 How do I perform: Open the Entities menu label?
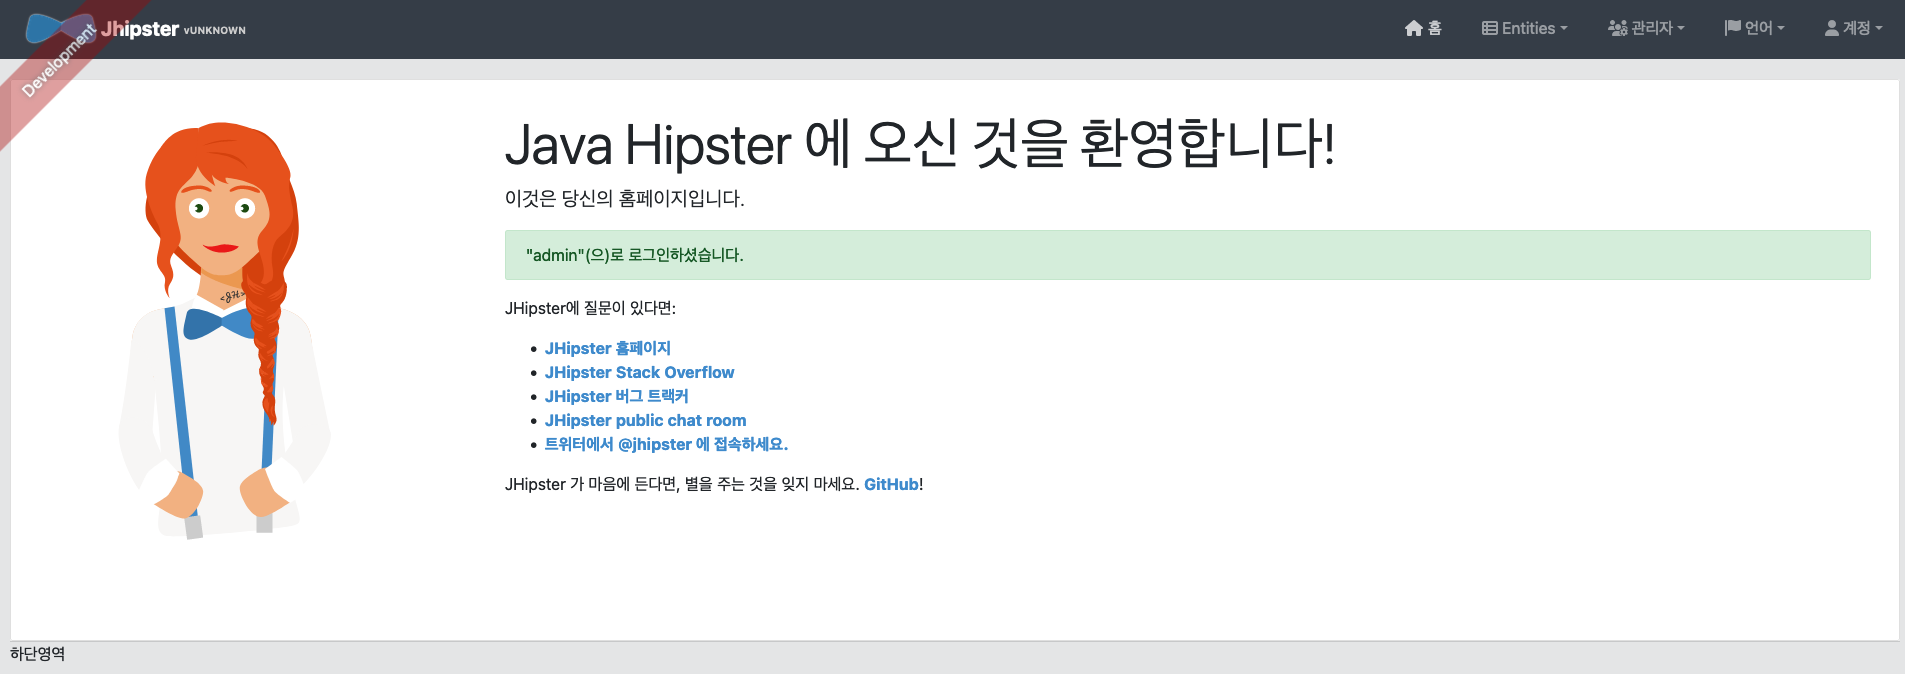pyautogui.click(x=1528, y=28)
